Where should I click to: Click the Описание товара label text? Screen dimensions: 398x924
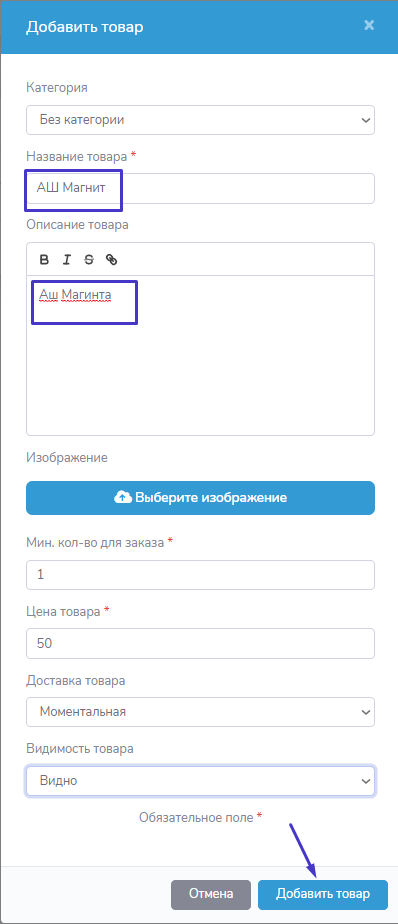[x=77, y=225]
